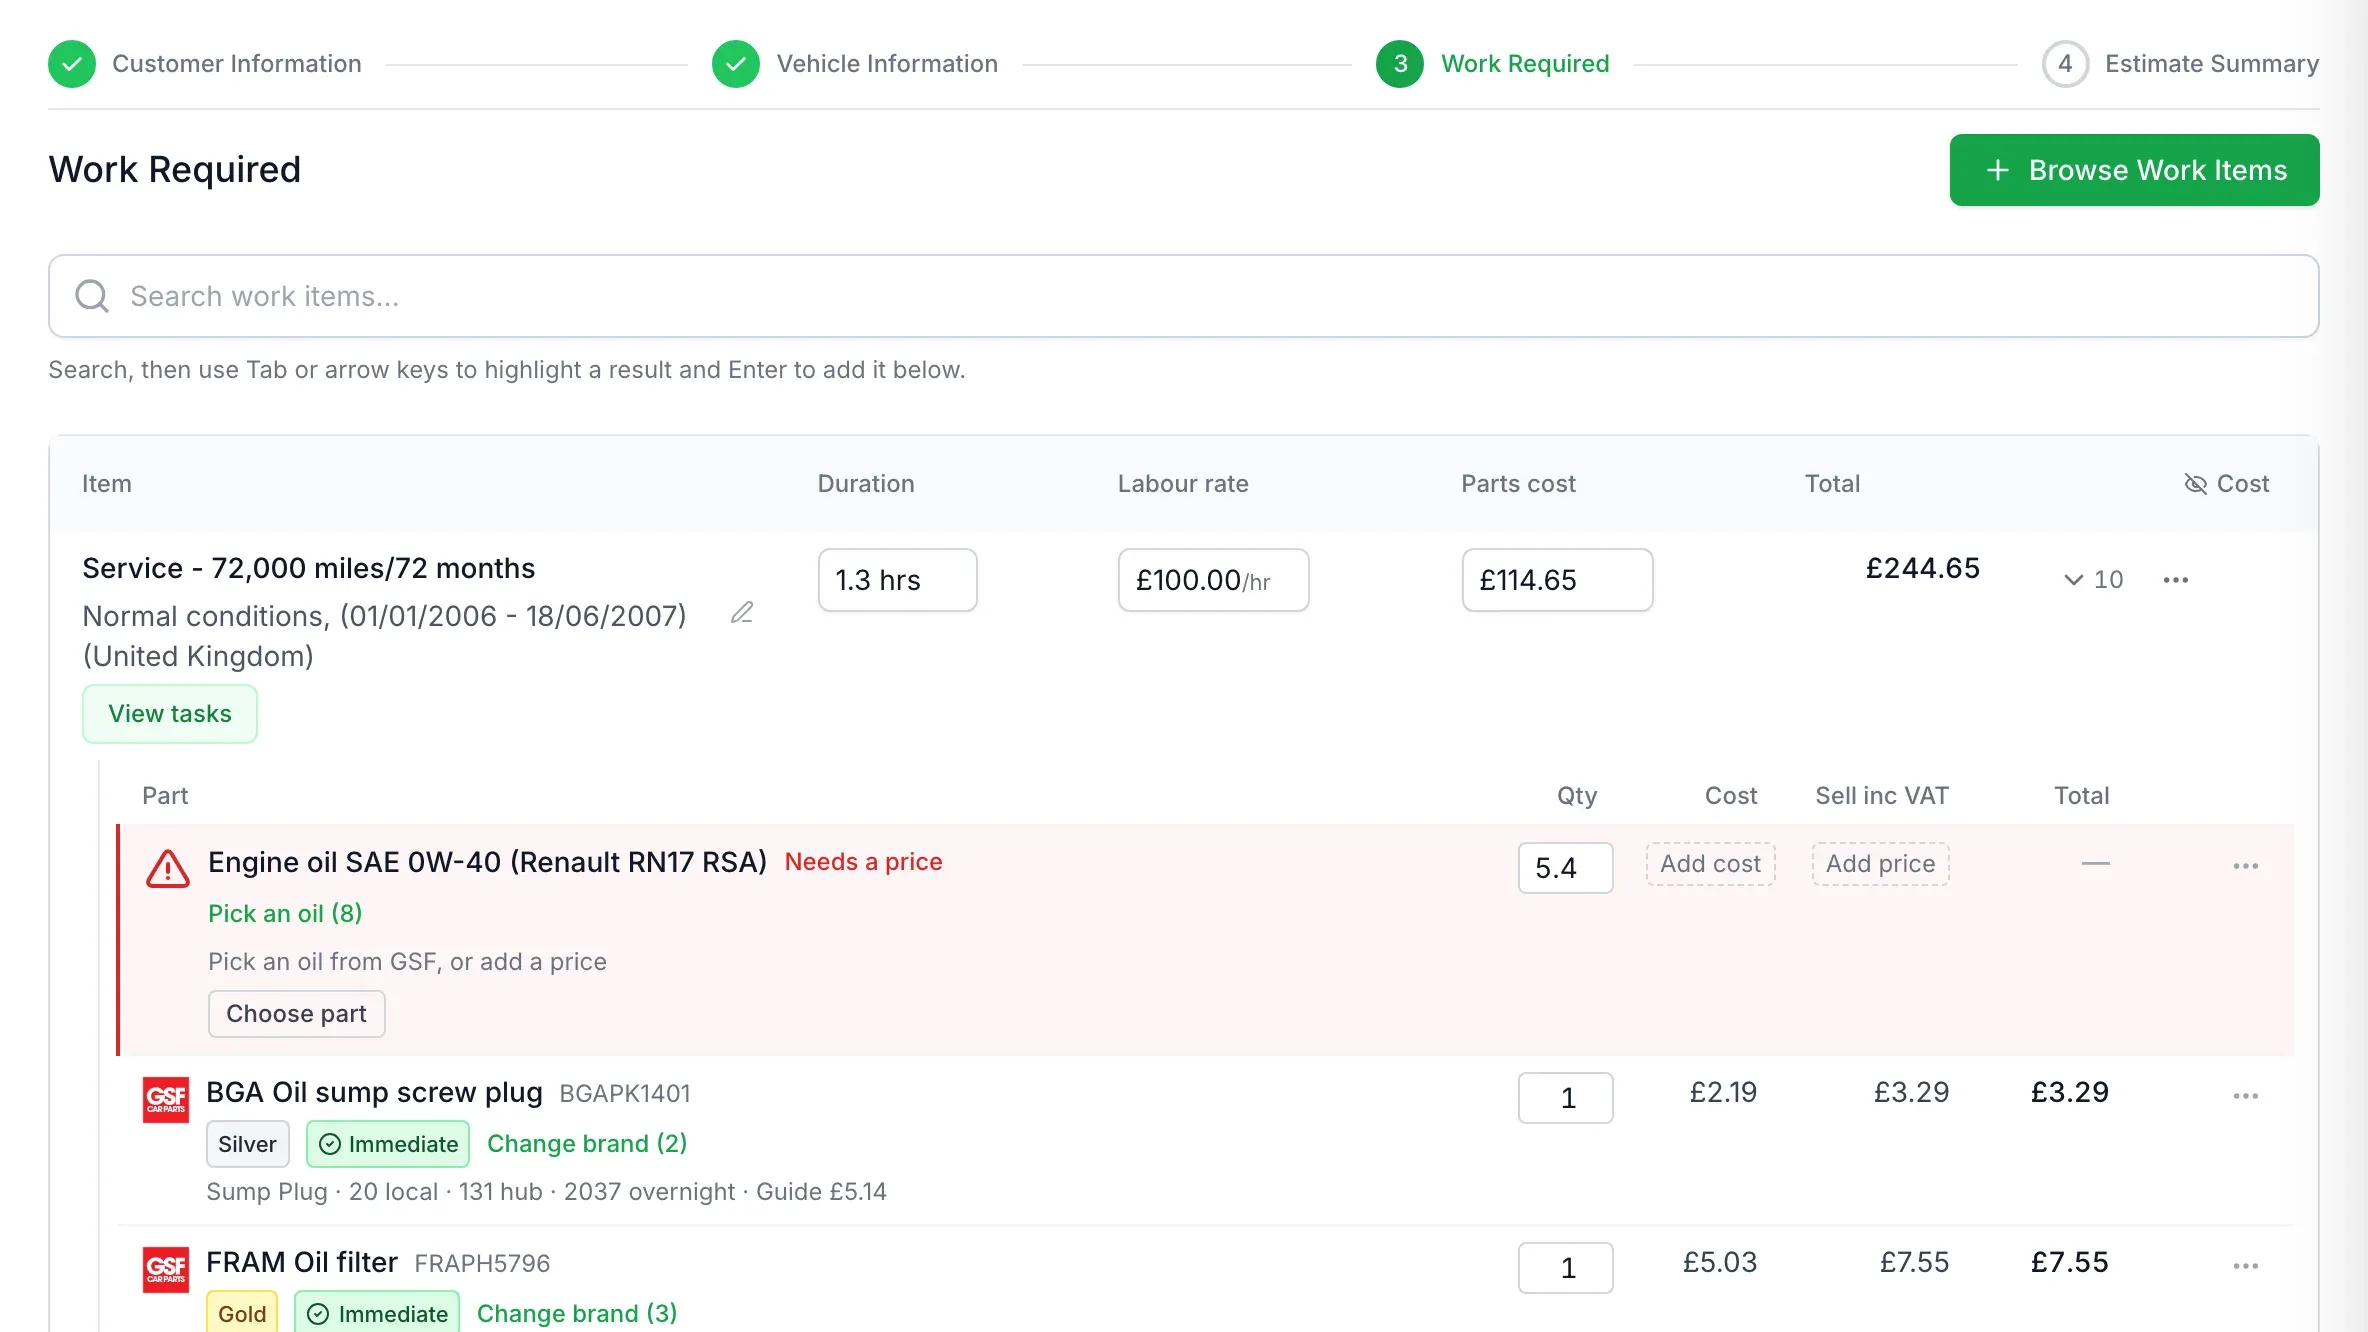Select the Work Required step label
2368x1332 pixels.
(1525, 64)
